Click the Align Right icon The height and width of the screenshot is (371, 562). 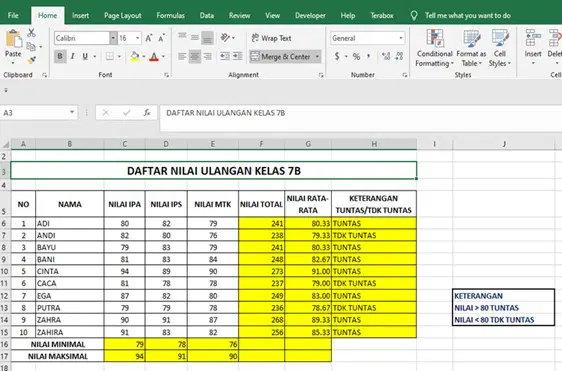[x=208, y=56]
